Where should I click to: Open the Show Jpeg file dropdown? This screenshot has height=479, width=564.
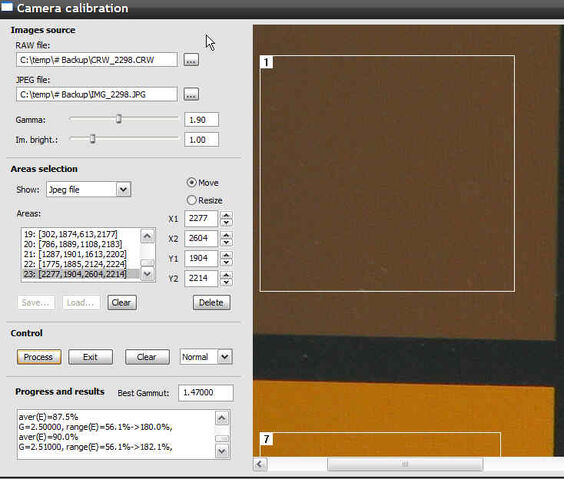pos(123,190)
